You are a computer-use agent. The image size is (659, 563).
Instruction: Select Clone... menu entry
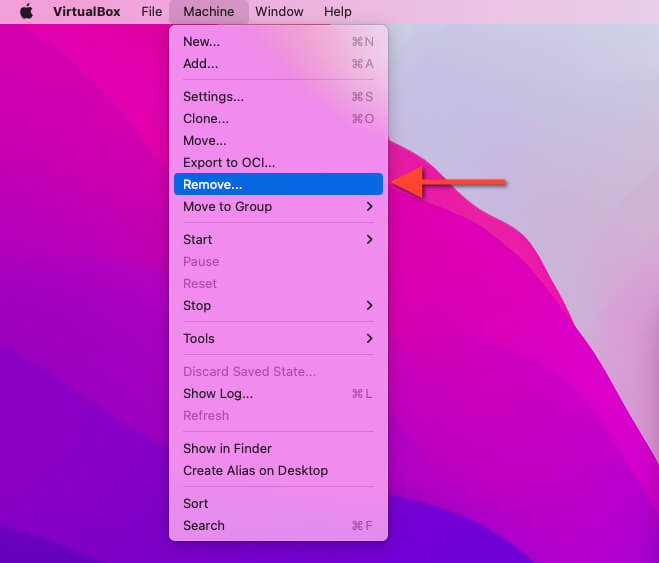coord(278,118)
